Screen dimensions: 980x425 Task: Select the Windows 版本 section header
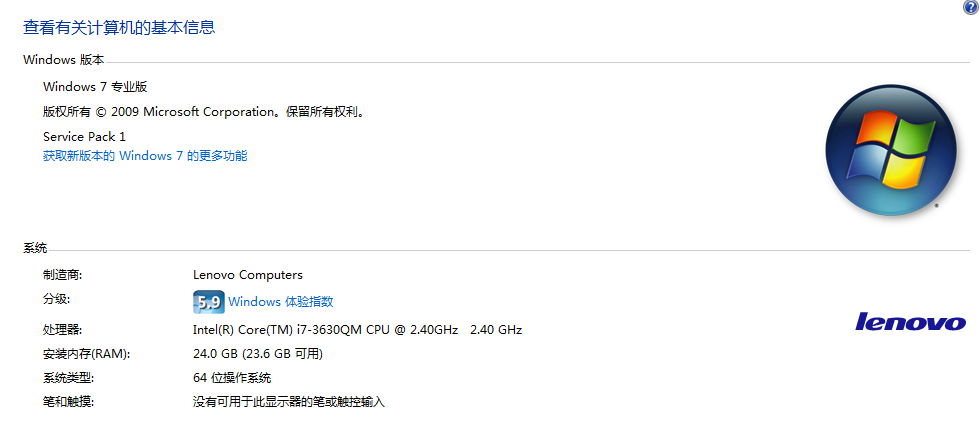64,60
